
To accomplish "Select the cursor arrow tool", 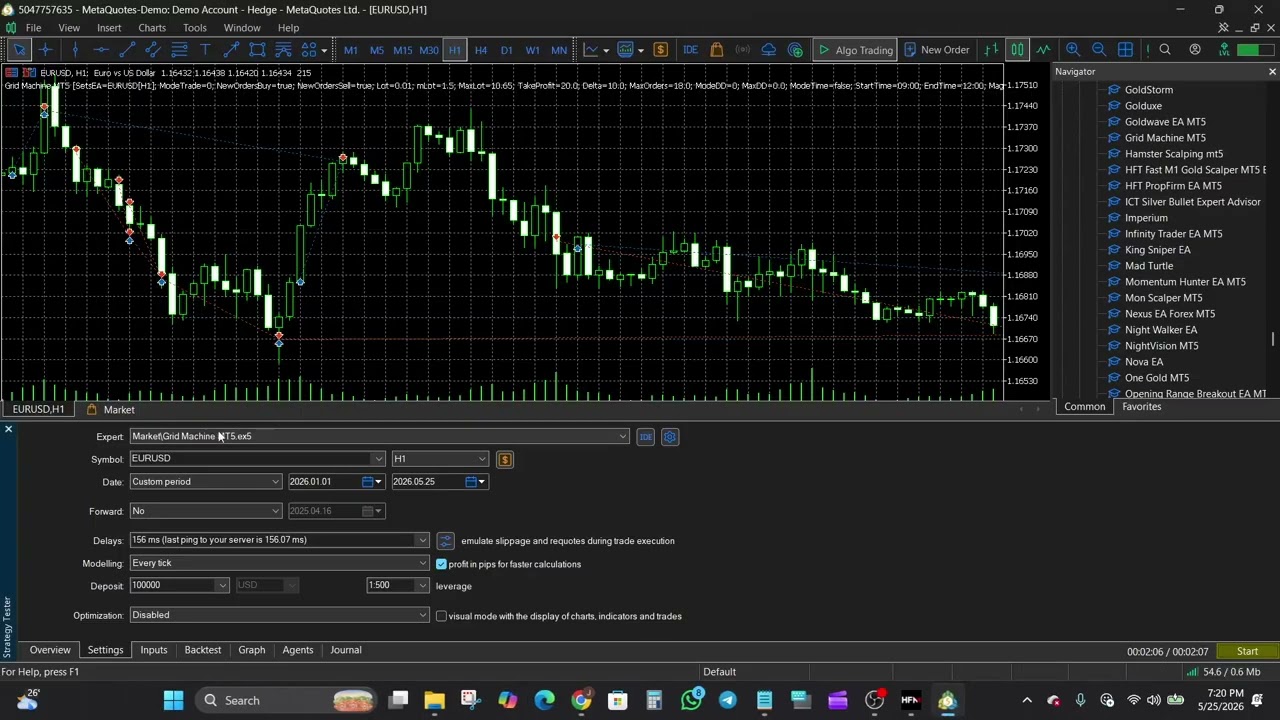I will click(x=19, y=50).
